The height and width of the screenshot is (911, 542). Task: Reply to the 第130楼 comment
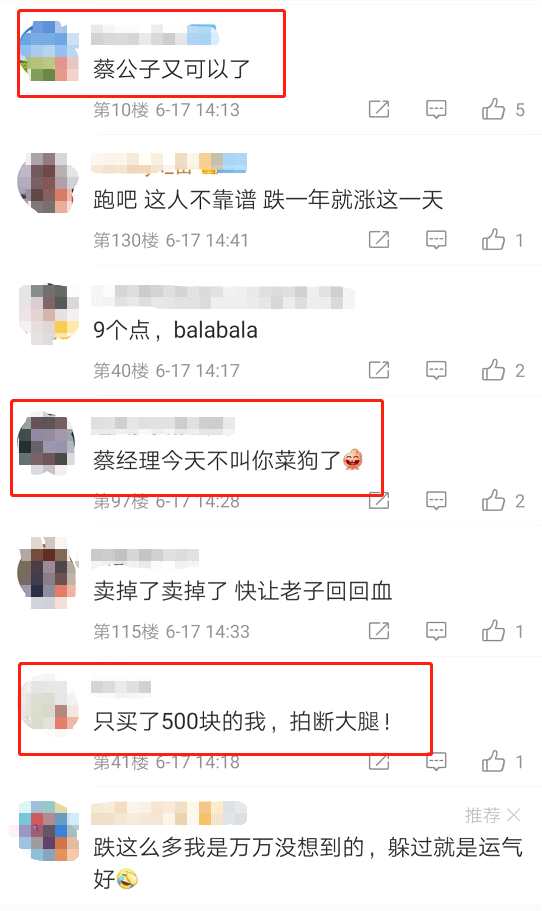tap(436, 239)
